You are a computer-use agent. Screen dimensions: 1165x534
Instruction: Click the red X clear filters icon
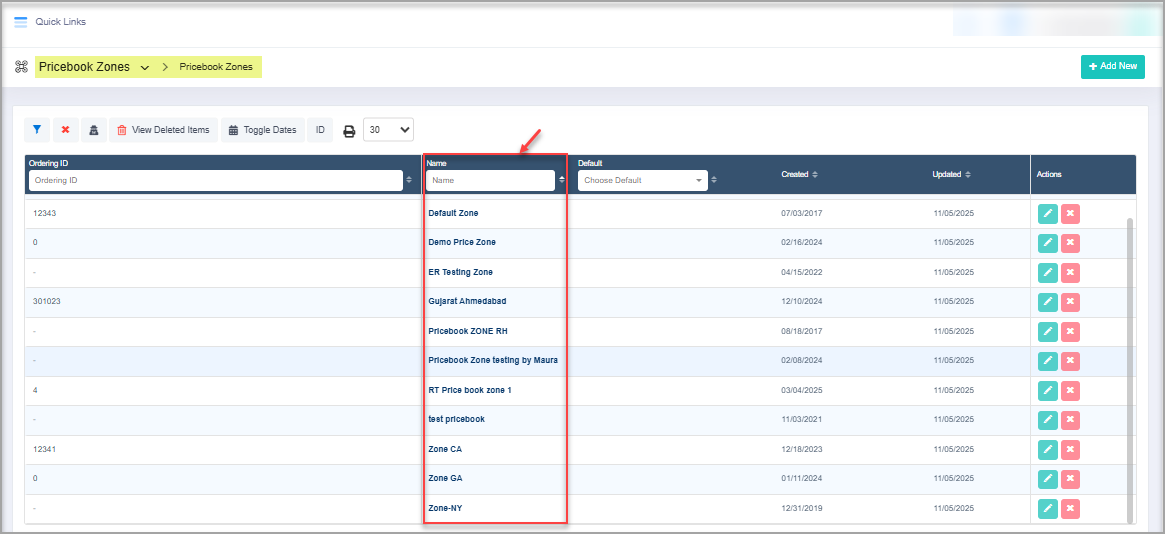(65, 130)
